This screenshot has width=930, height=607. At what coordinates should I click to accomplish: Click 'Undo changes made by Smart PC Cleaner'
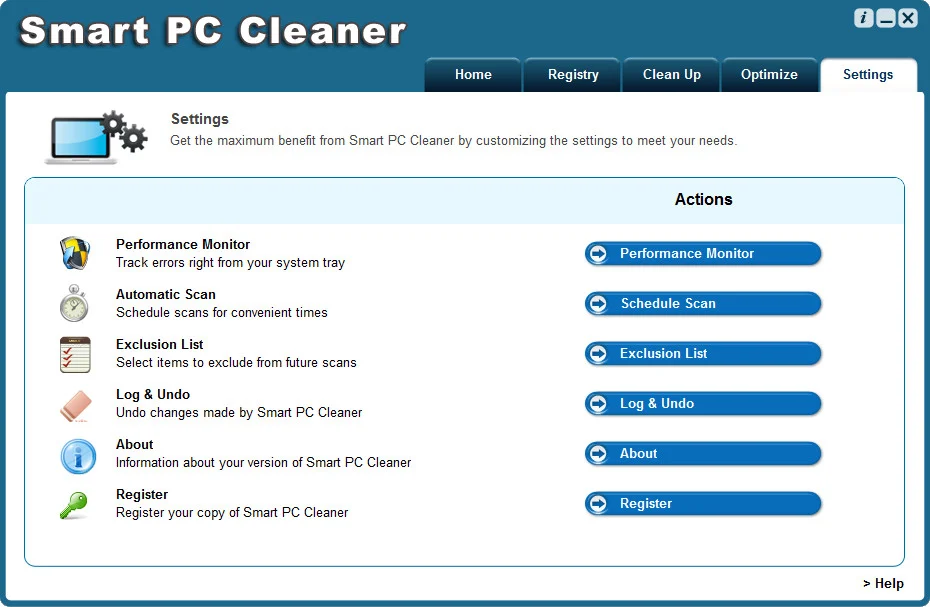pos(239,412)
